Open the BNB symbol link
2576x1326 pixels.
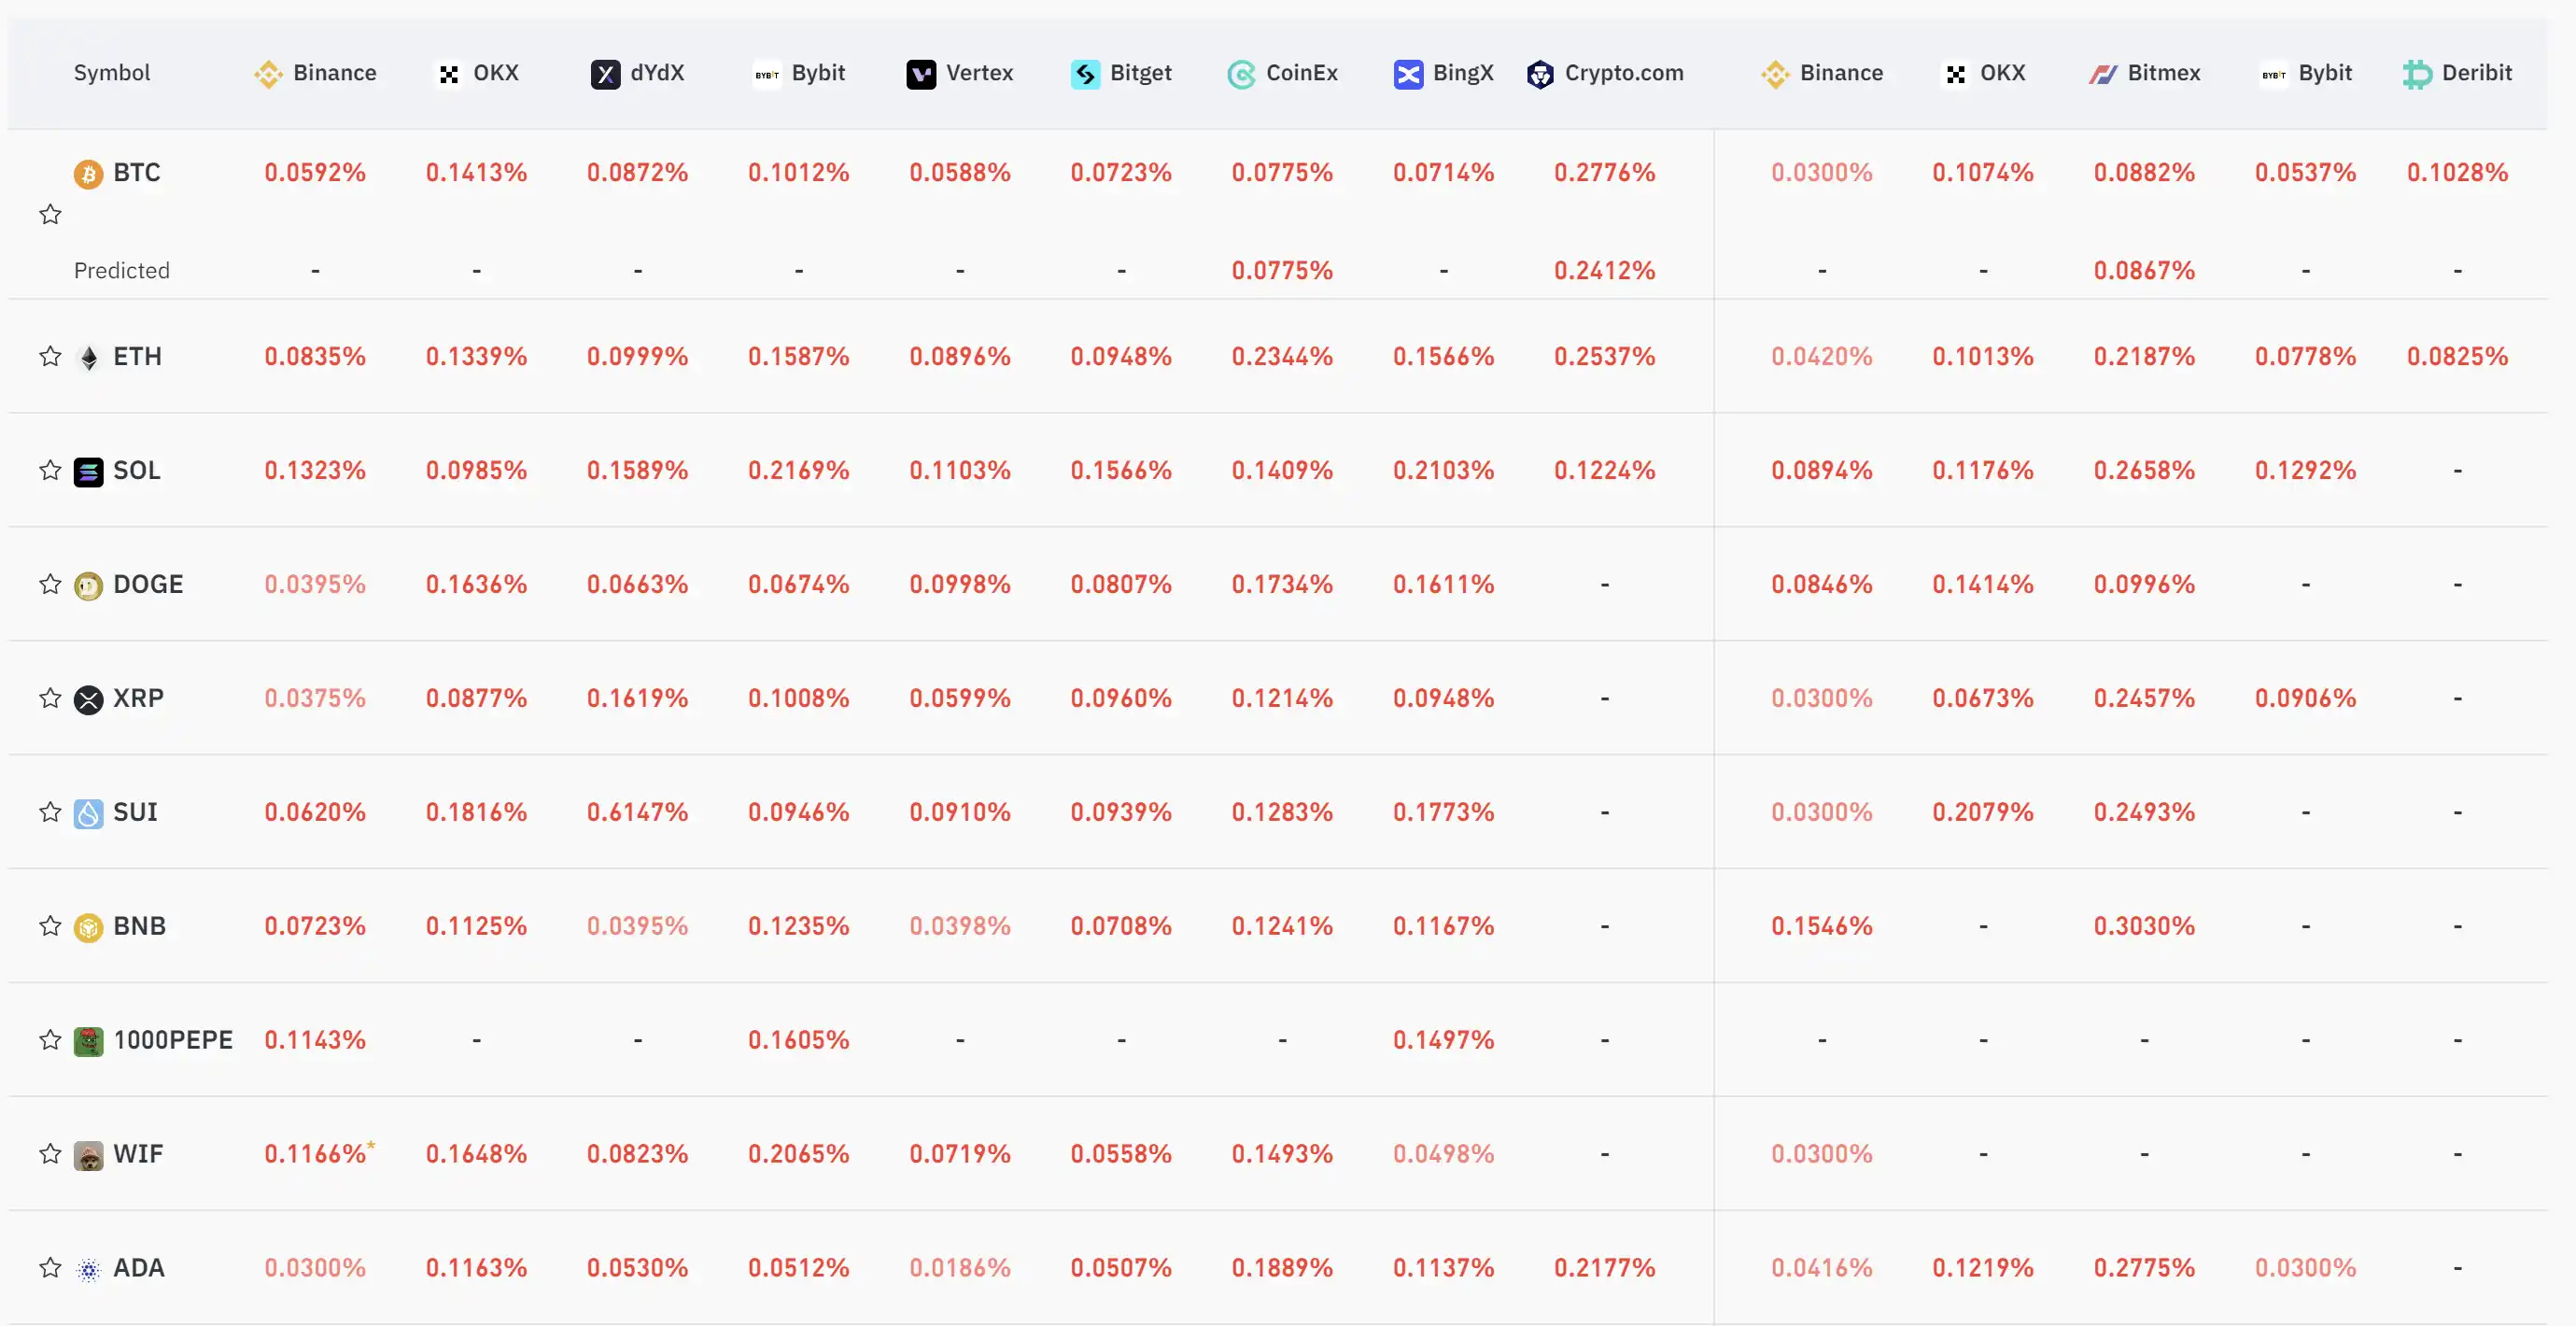pos(139,926)
